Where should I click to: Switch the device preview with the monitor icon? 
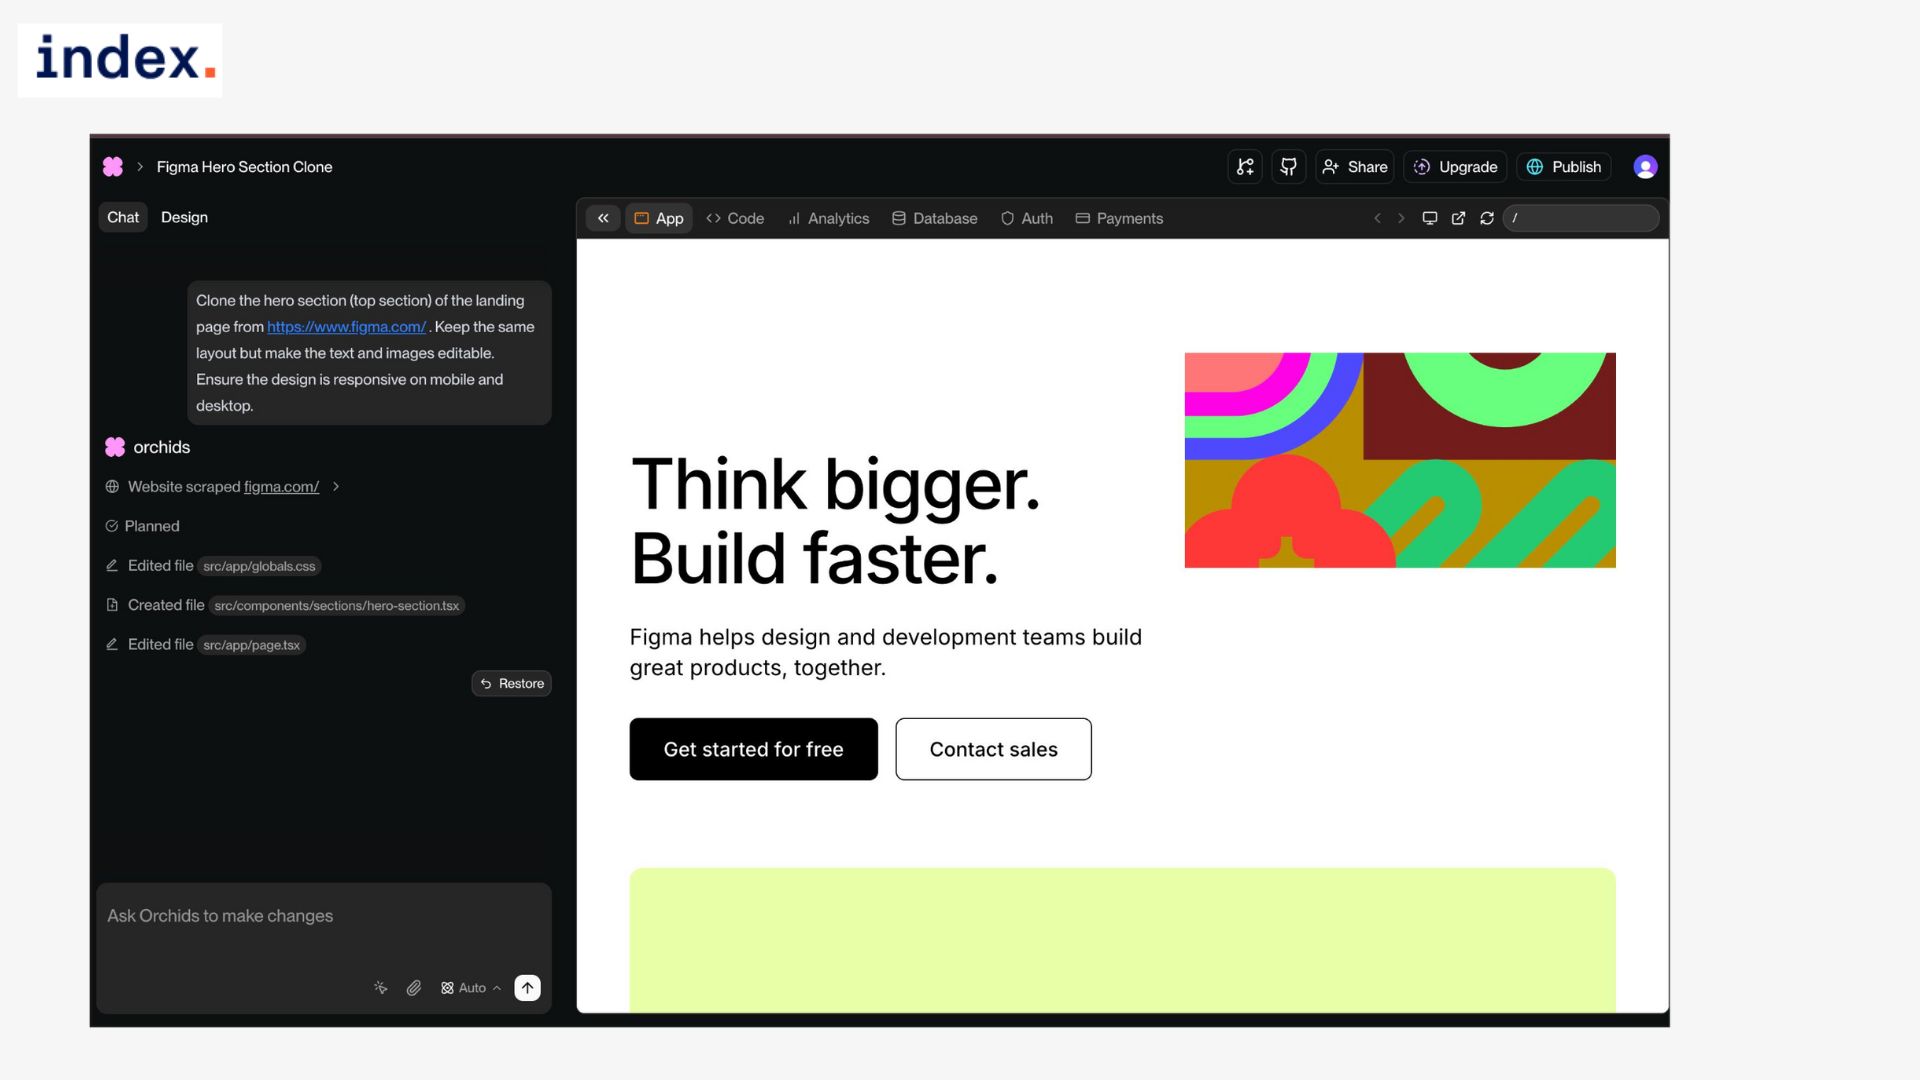(x=1430, y=218)
